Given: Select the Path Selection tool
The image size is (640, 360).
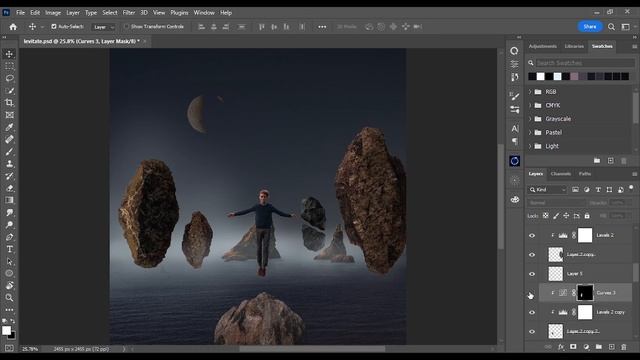Looking at the screenshot, I should point(9,261).
